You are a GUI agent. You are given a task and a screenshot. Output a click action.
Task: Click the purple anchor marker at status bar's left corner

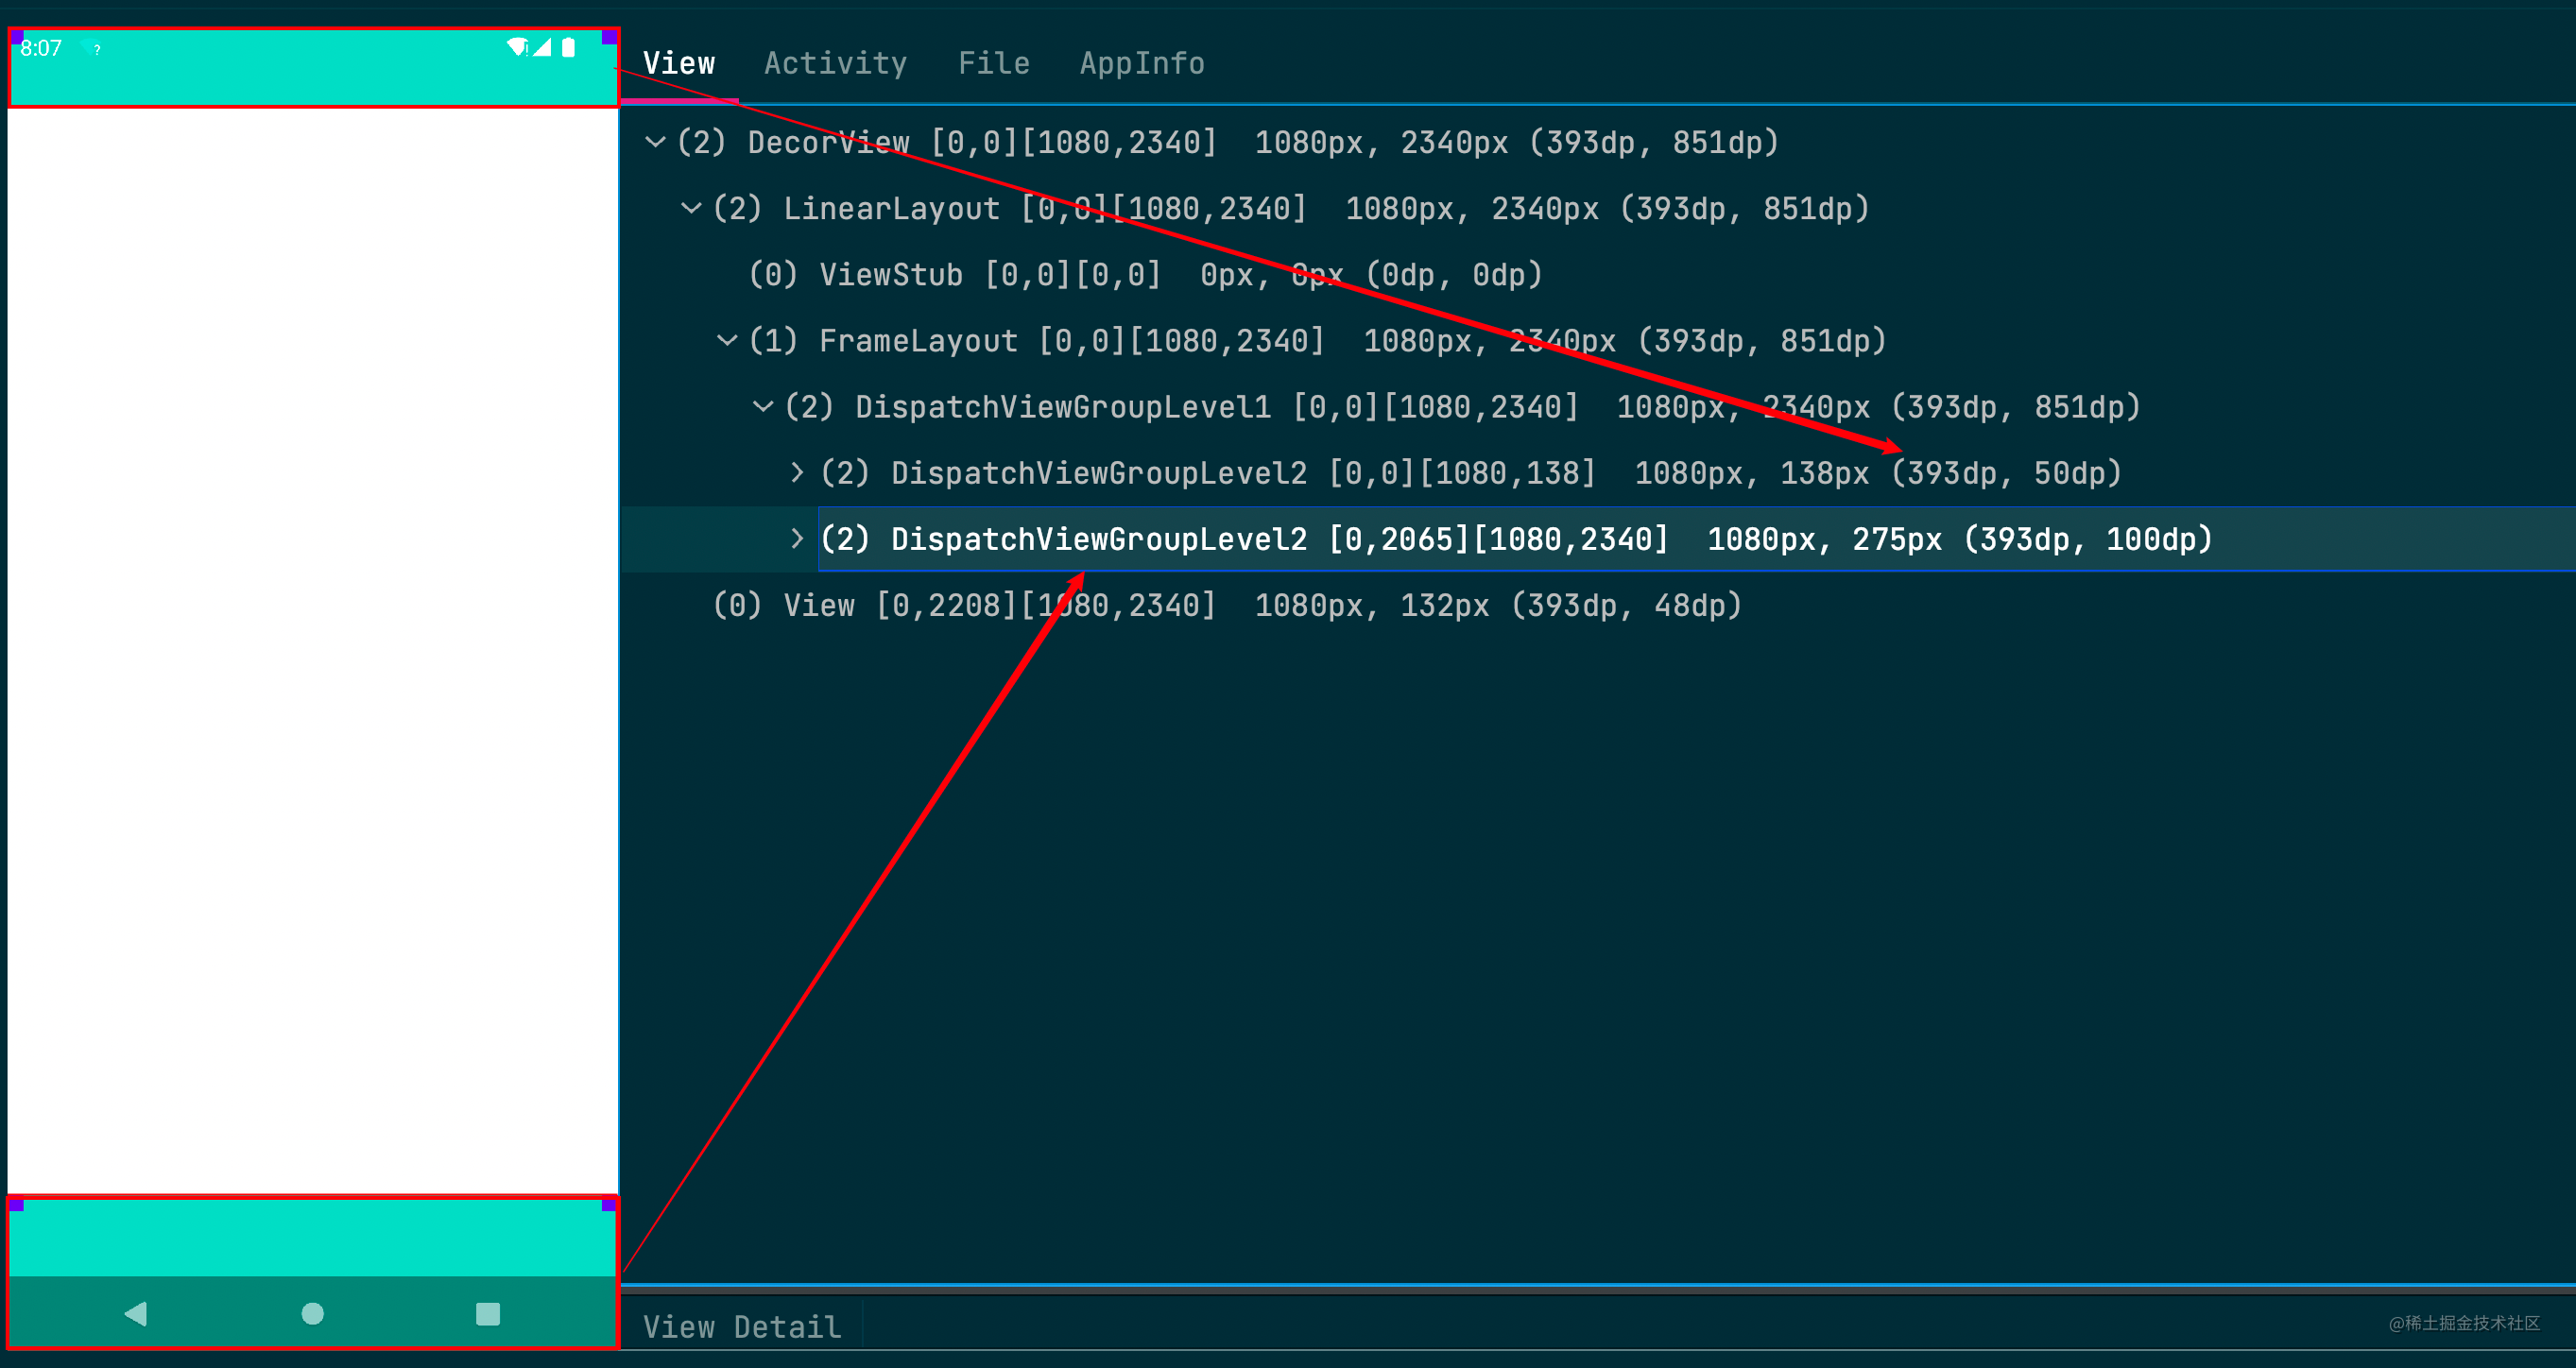[17, 35]
